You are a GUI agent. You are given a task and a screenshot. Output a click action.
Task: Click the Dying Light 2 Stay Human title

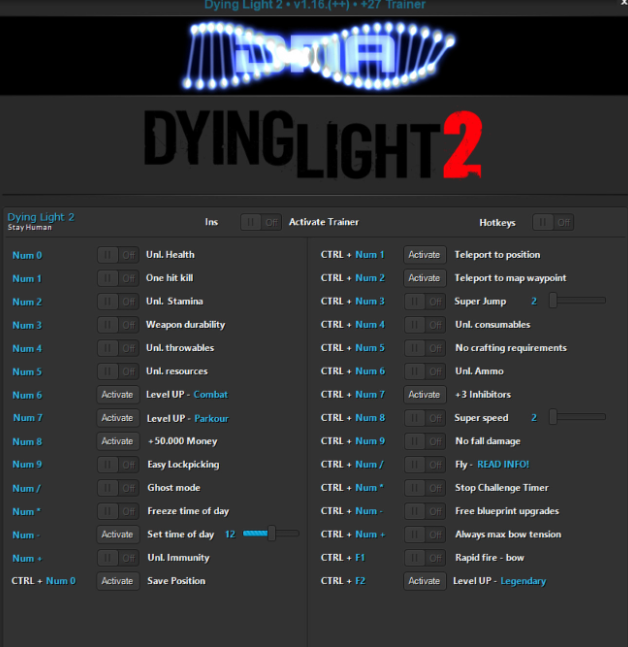pyautogui.click(x=41, y=222)
